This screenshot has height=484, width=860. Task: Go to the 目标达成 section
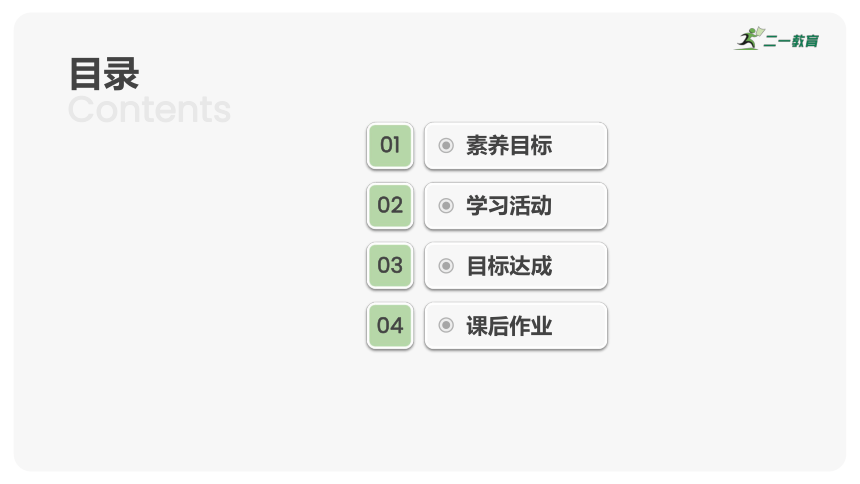click(516, 266)
